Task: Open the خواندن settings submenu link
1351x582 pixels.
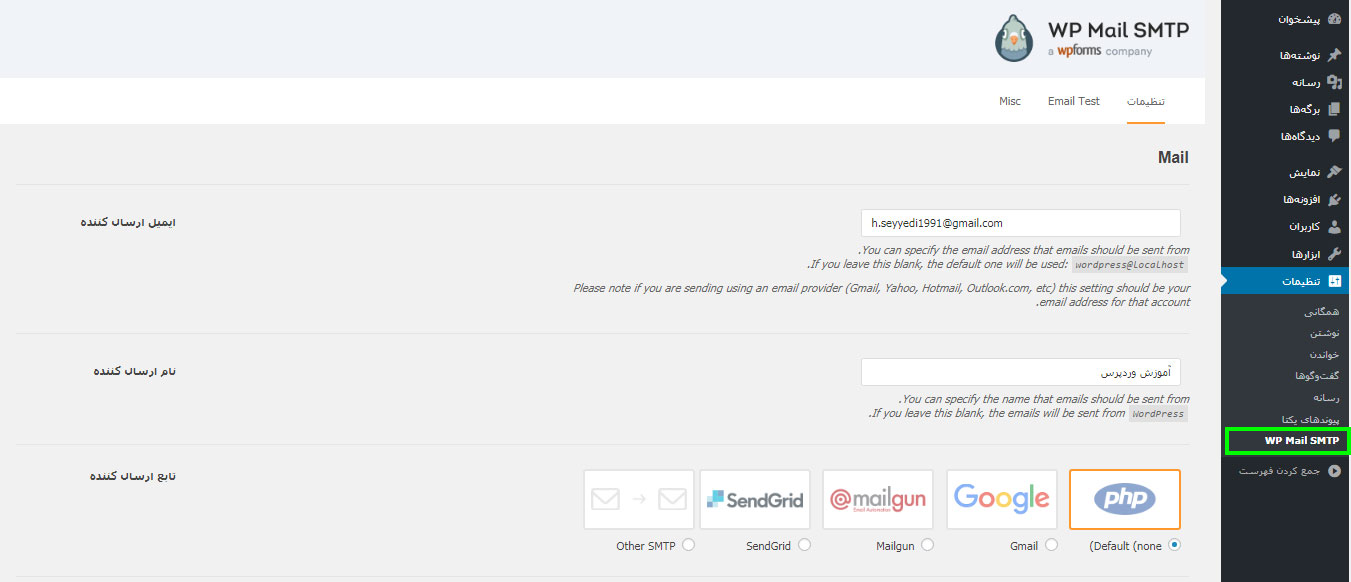Action: (x=1323, y=354)
